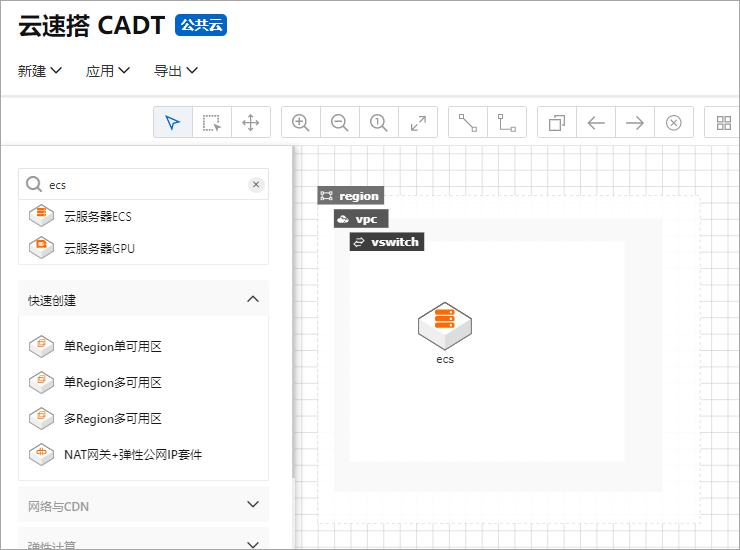Click the copy/duplicate toolbar icon
The height and width of the screenshot is (550, 740).
557,123
